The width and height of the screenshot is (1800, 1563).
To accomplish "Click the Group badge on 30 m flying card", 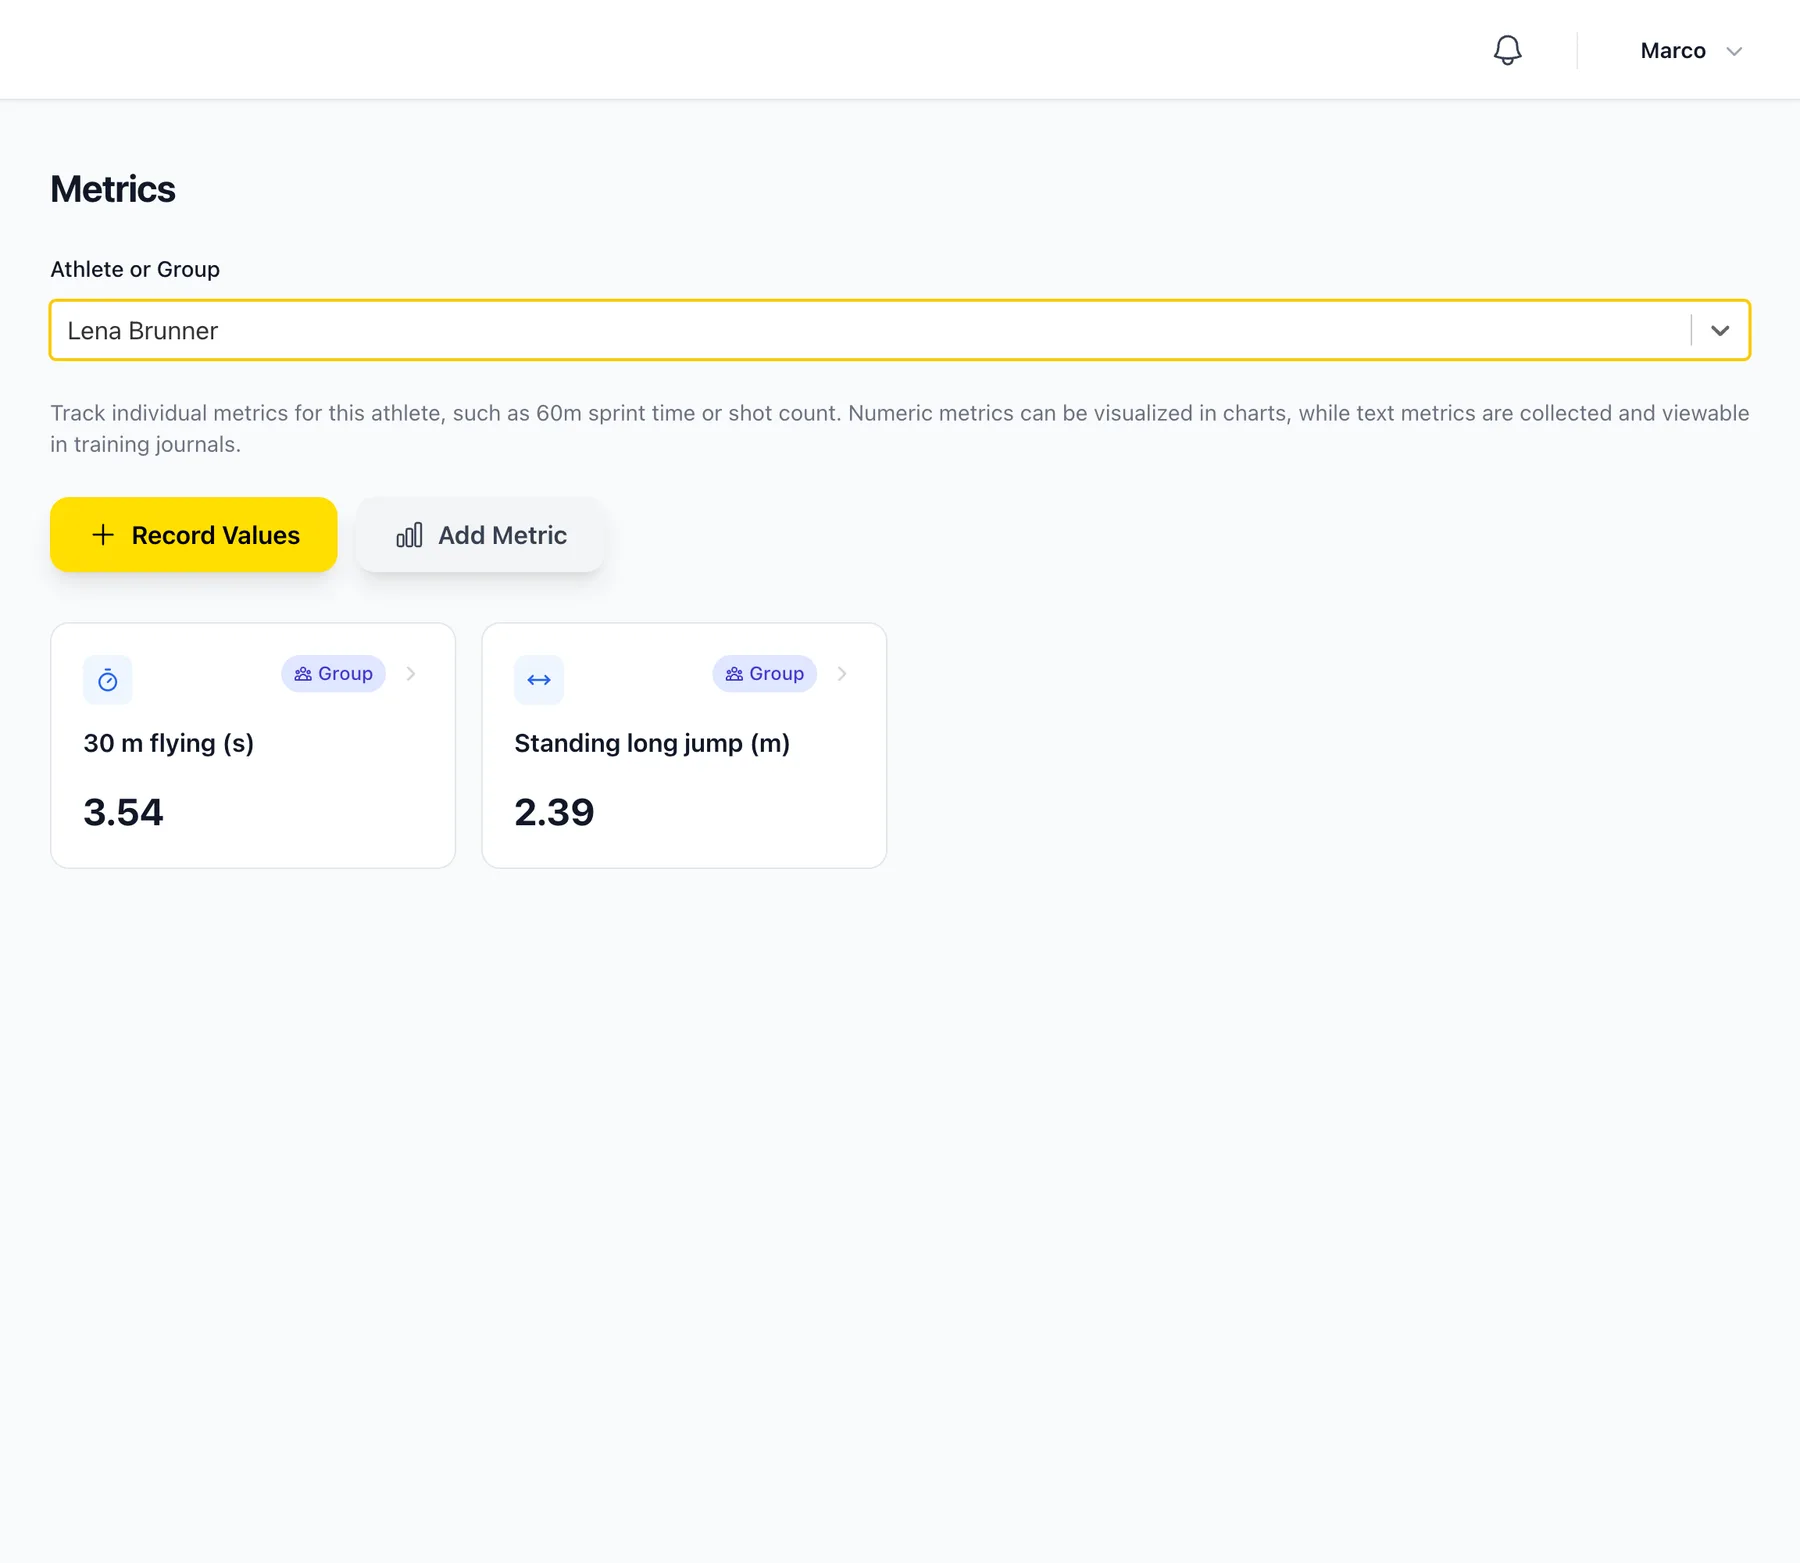I will click(333, 674).
